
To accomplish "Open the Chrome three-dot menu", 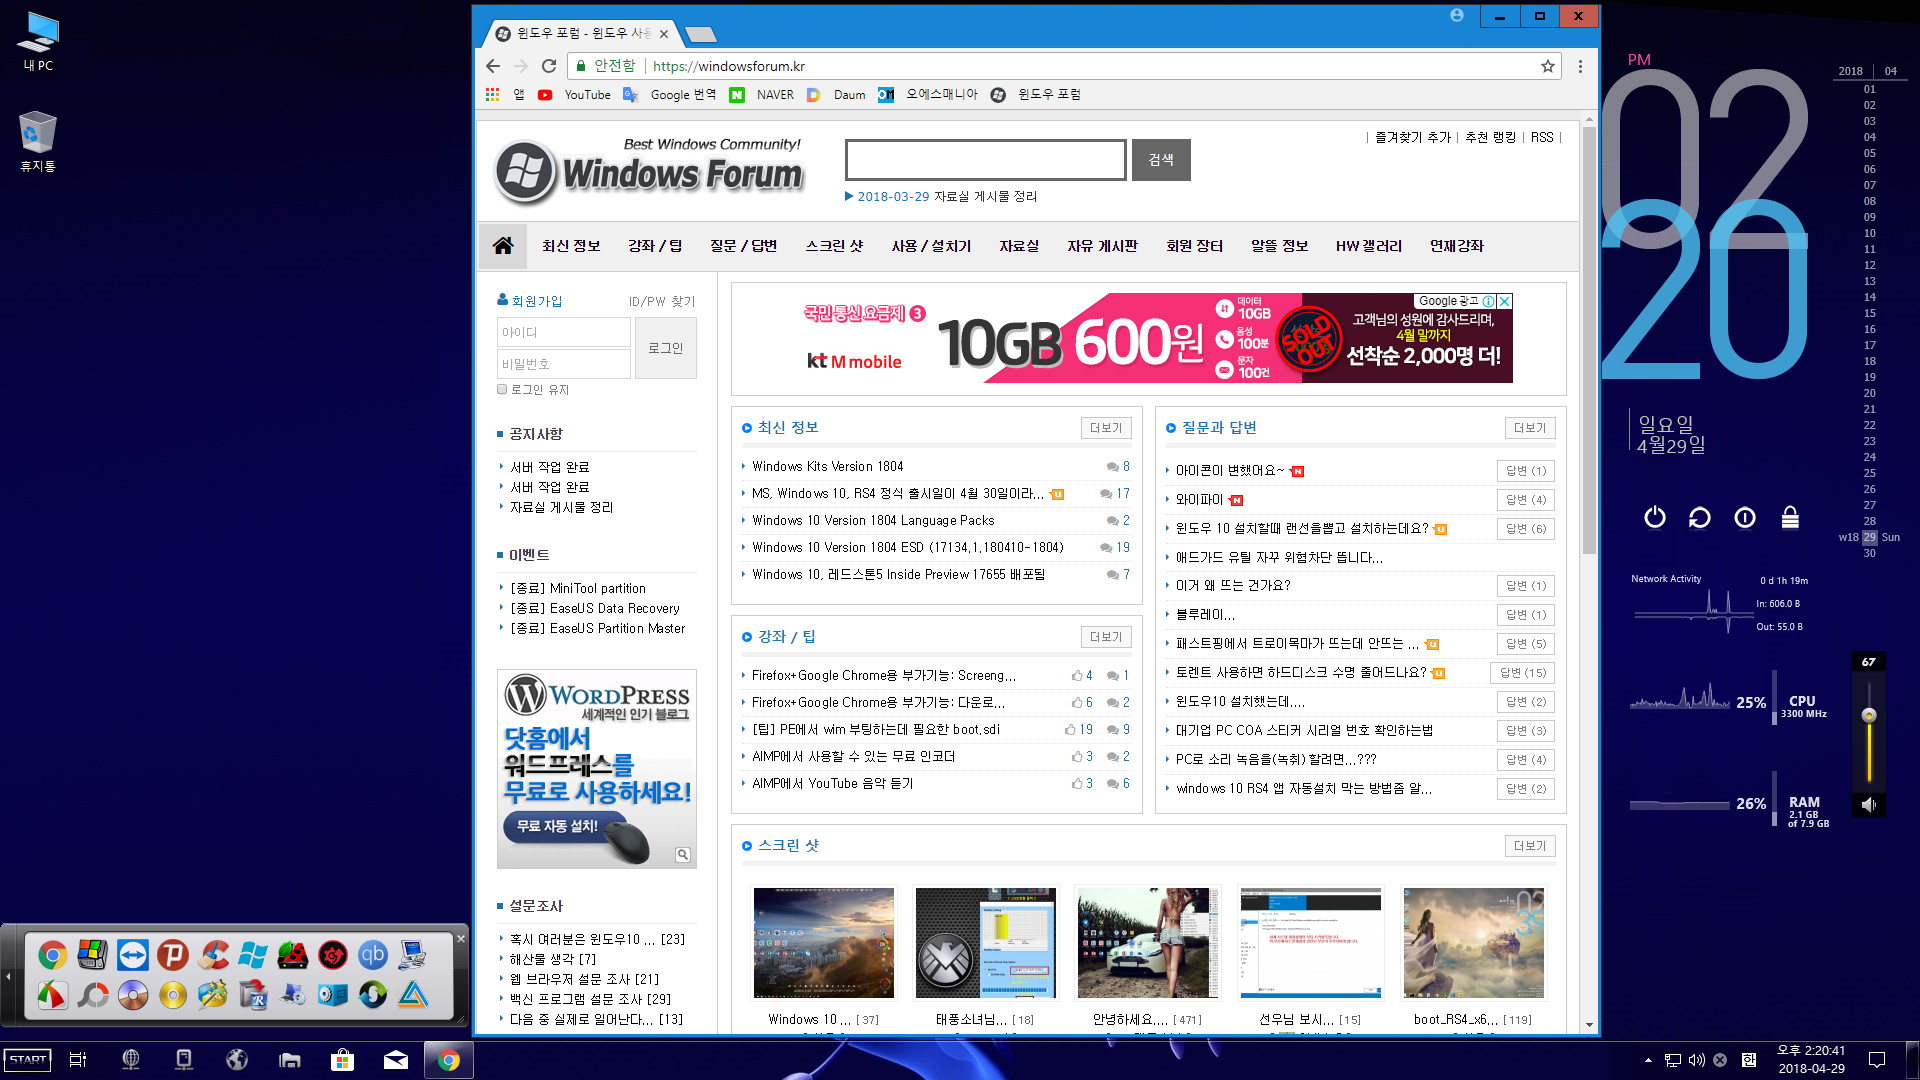I will [1580, 66].
